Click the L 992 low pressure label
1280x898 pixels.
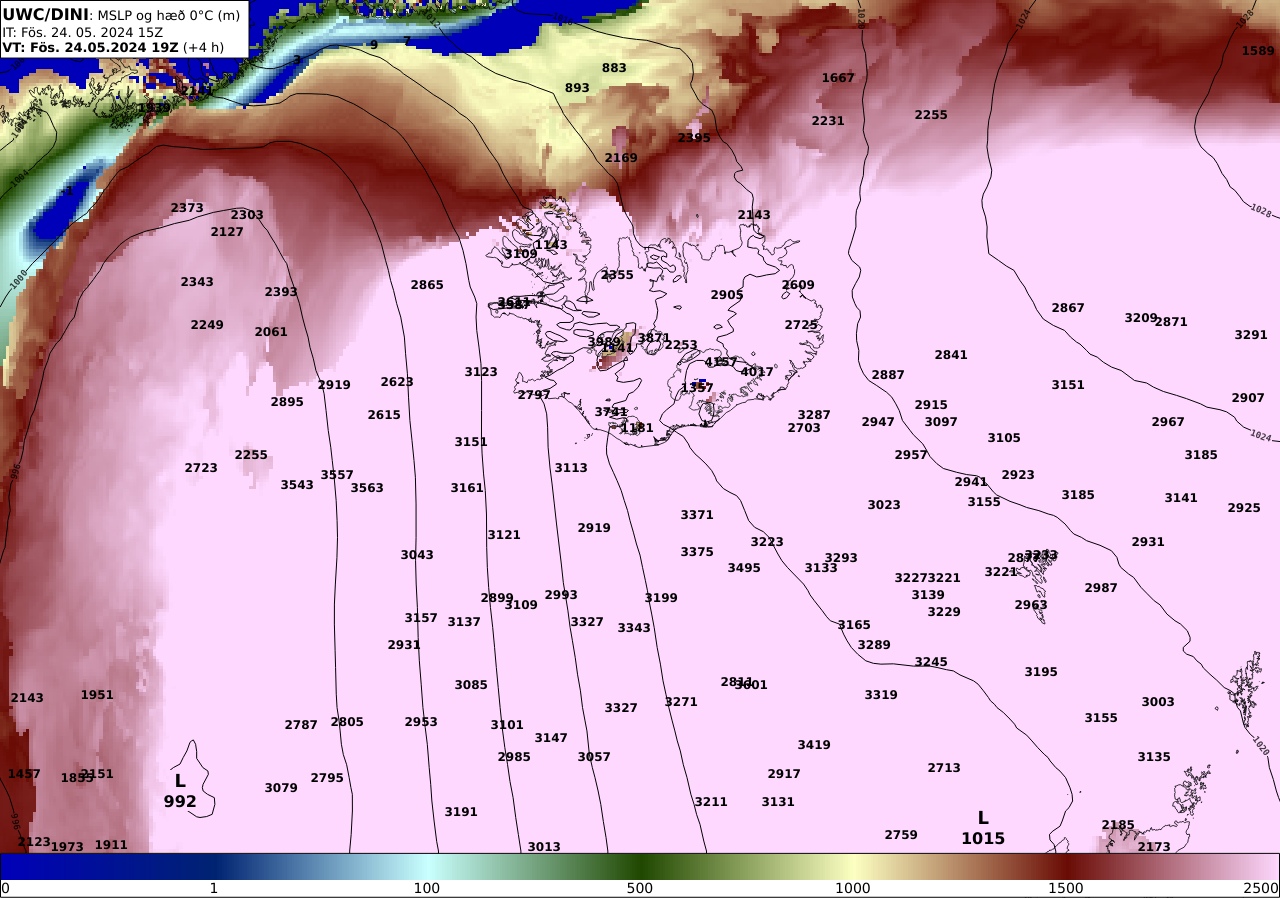tap(180, 791)
